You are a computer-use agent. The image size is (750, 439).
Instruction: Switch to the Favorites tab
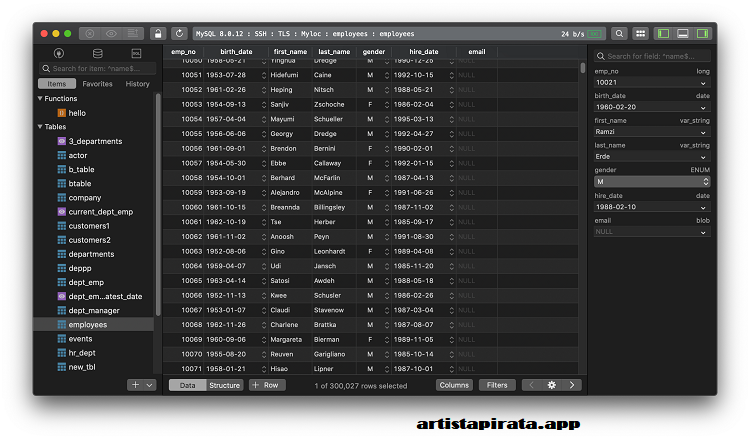point(97,84)
